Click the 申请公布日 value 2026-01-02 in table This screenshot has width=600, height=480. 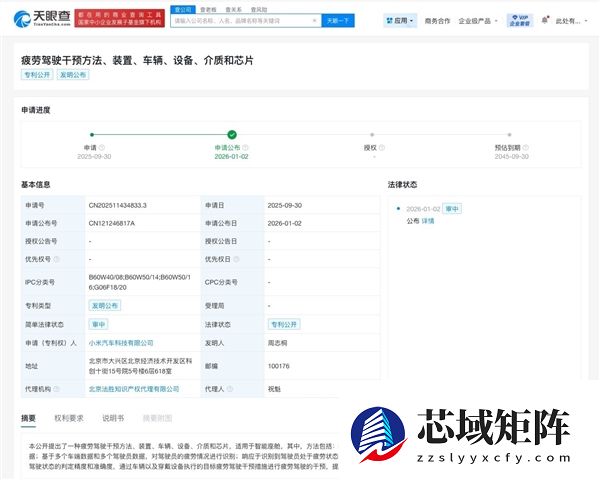[x=285, y=223]
